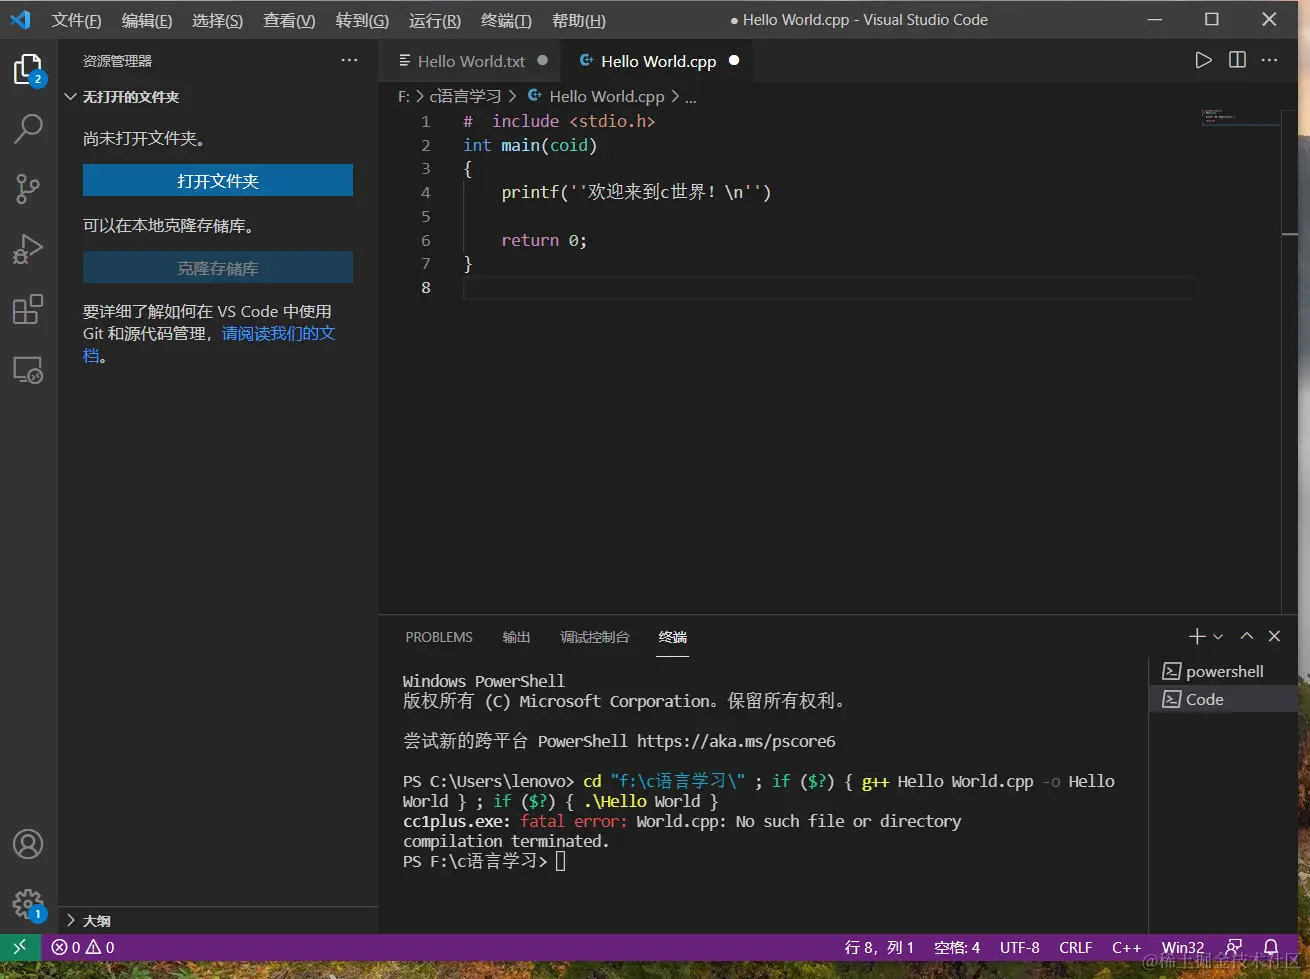Click the 打开文件夹 button

(x=218, y=181)
